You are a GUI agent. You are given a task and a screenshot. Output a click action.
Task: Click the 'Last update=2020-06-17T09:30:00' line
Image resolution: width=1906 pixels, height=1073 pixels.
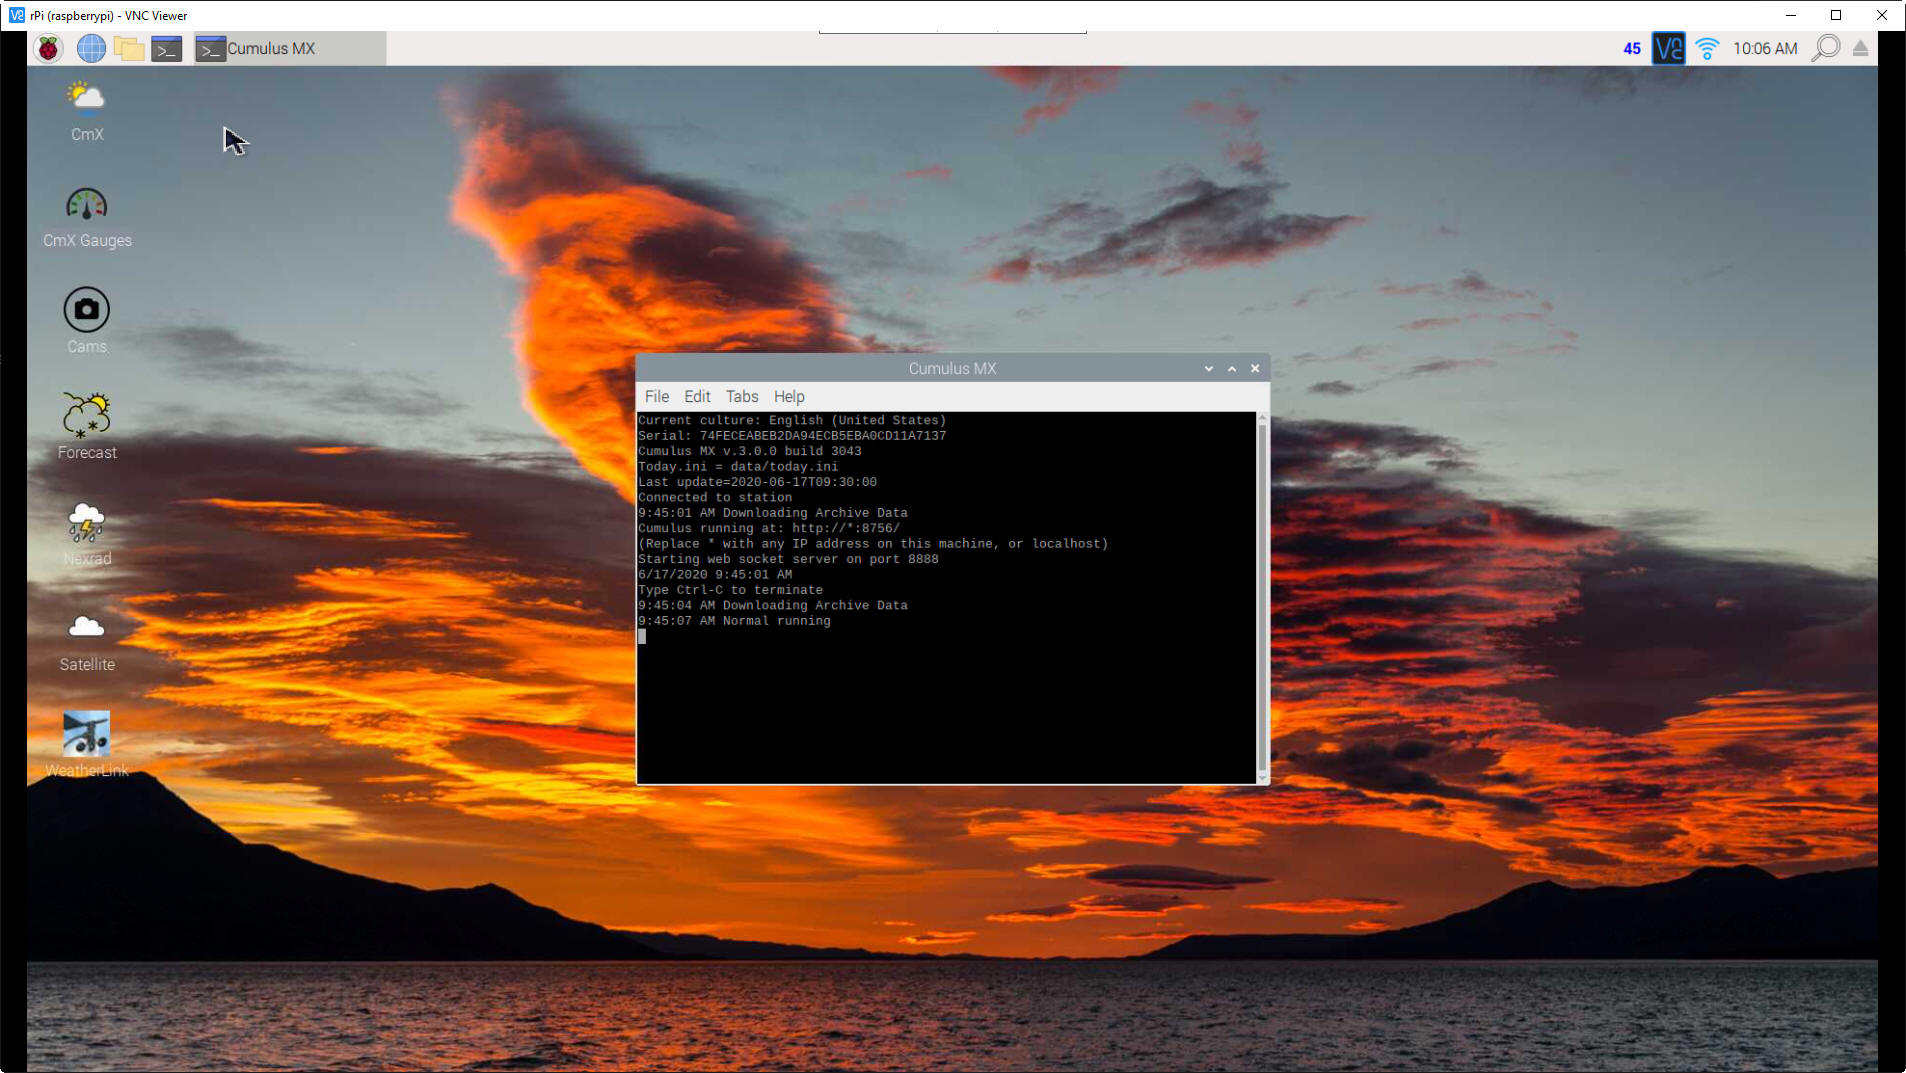[757, 482]
